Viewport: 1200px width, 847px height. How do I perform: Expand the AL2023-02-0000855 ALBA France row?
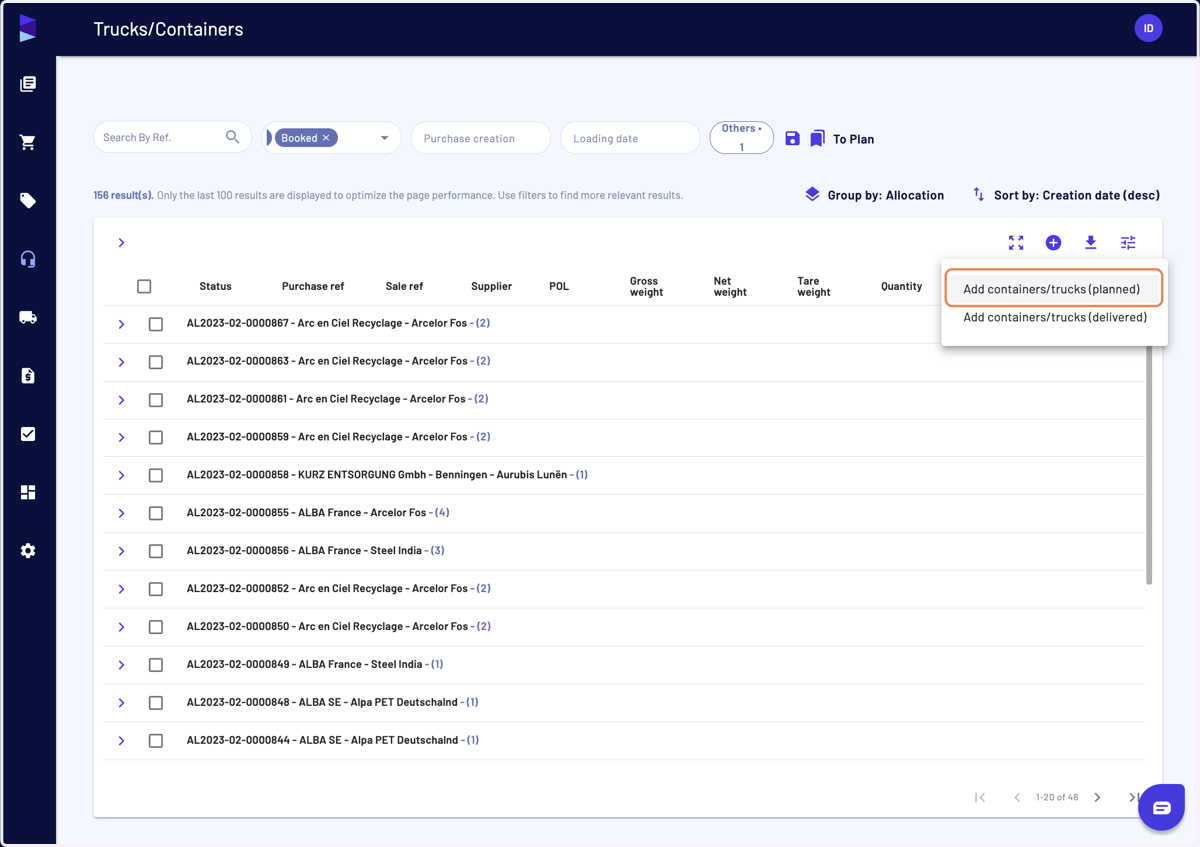[121, 513]
